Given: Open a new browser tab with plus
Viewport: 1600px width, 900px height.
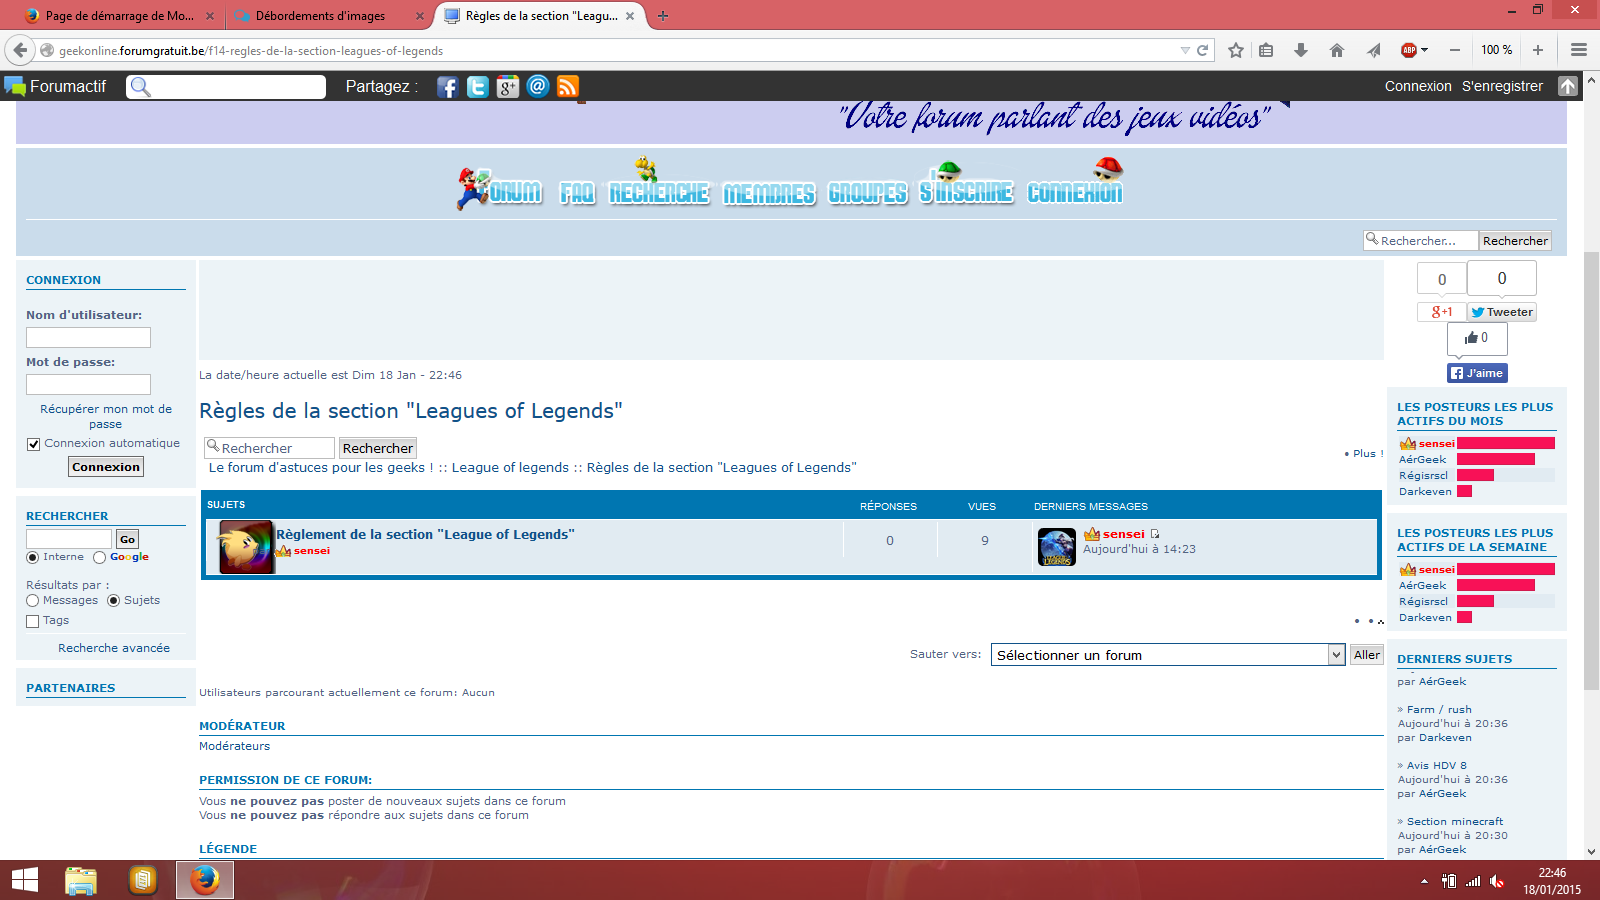Looking at the screenshot, I should (x=662, y=16).
